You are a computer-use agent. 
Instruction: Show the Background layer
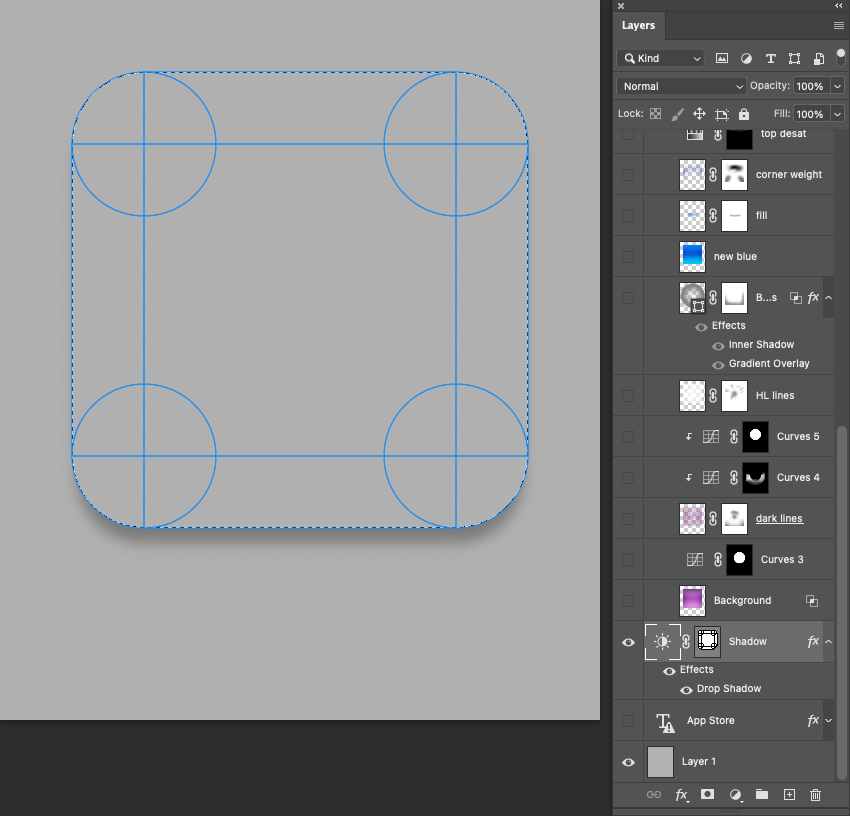tap(628, 601)
